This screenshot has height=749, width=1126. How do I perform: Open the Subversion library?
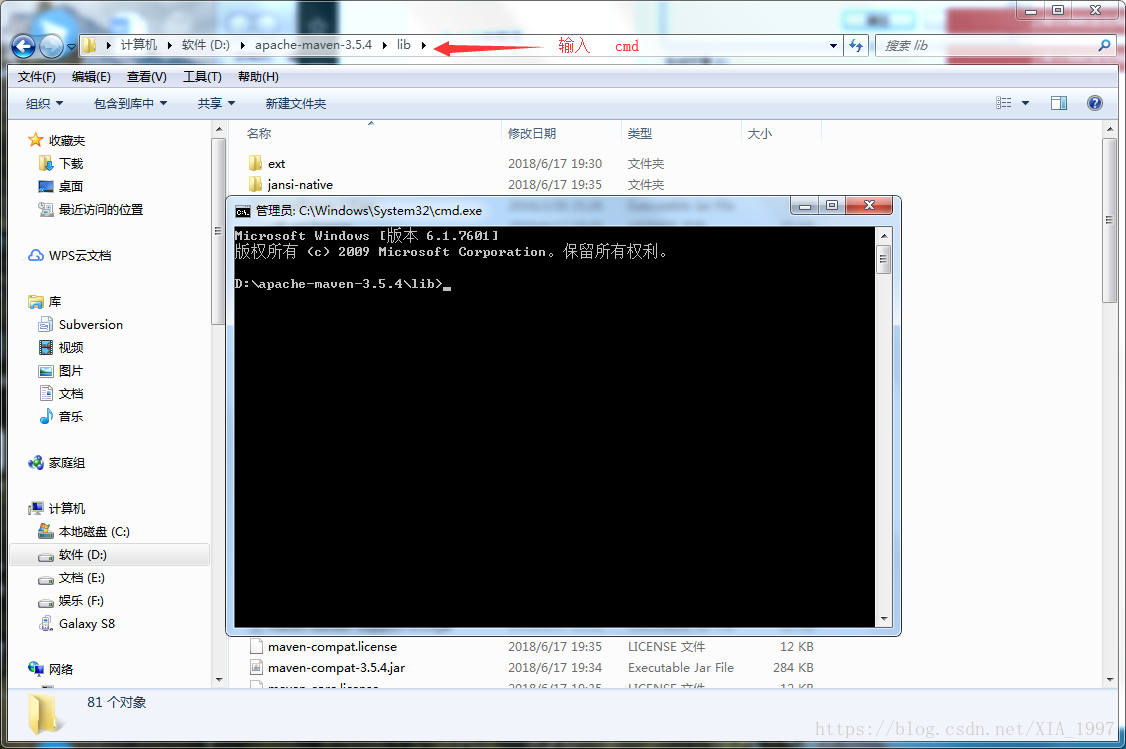click(x=90, y=325)
